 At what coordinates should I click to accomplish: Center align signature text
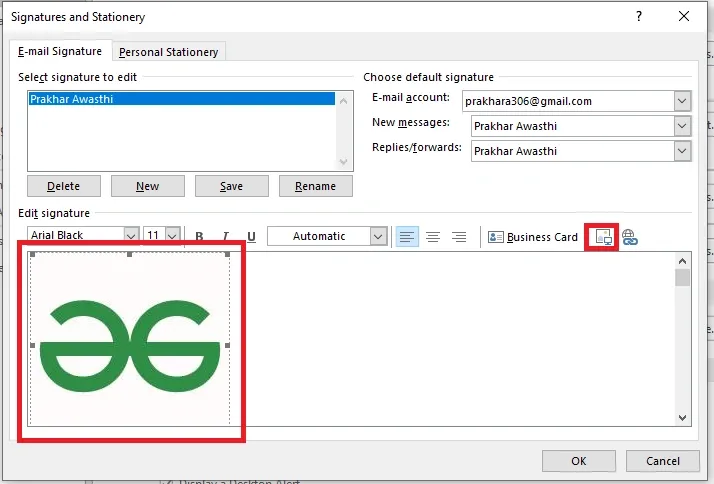pyautogui.click(x=433, y=237)
